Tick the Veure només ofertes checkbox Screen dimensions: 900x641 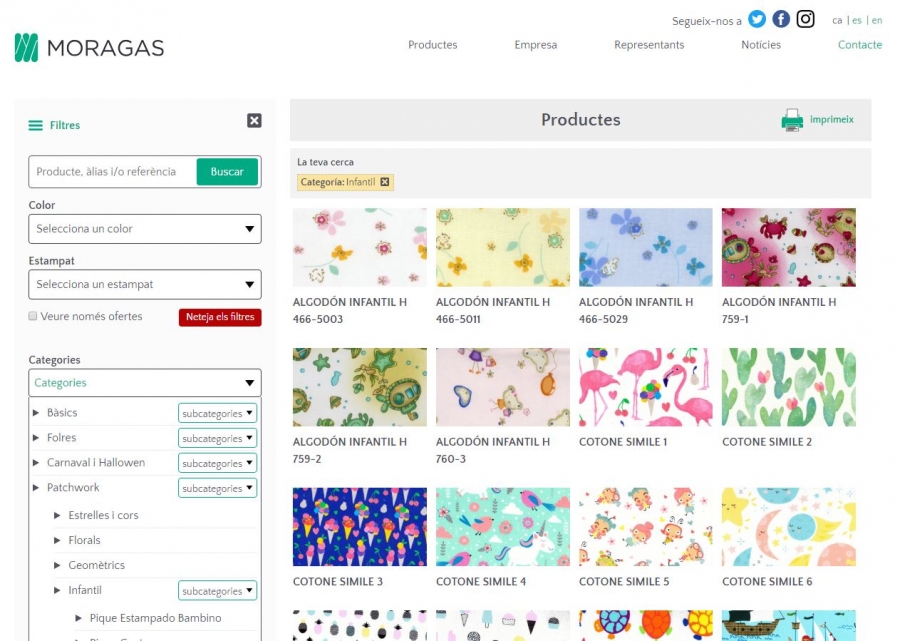click(x=33, y=316)
